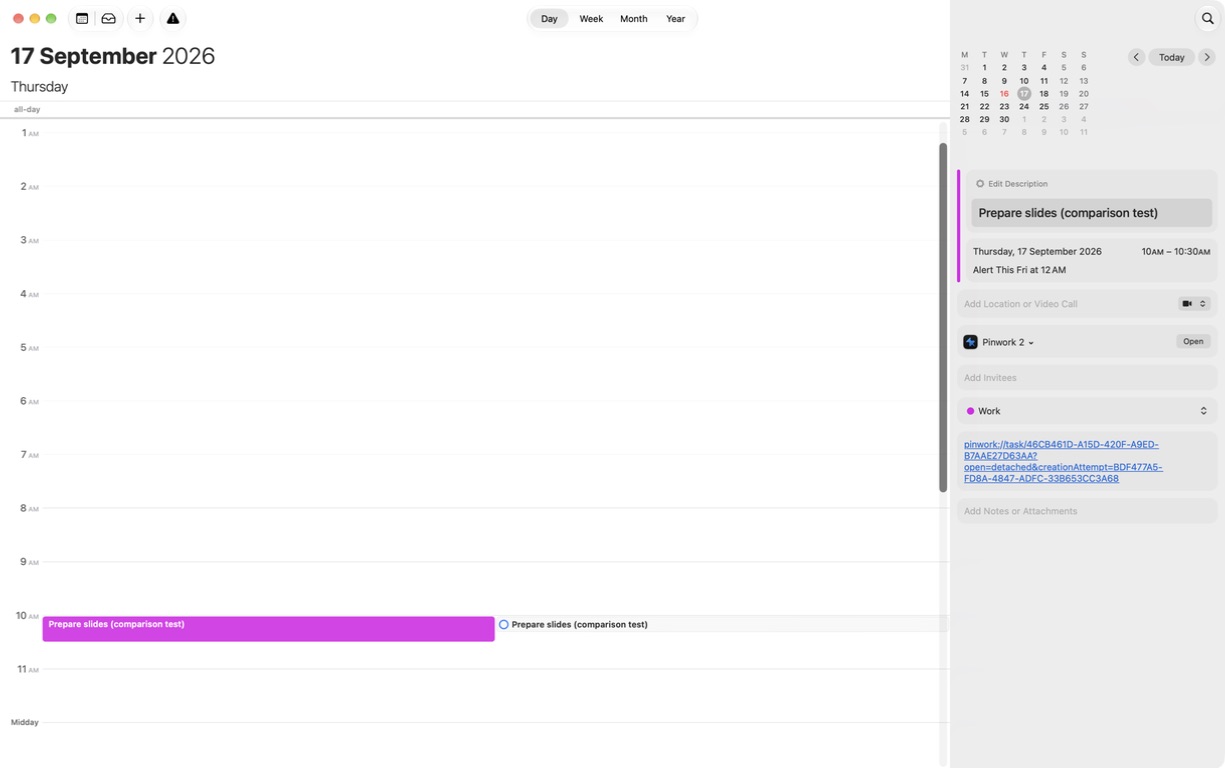This screenshot has height=768, width=1225.
Task: Click the purple Work calendar color dot
Action: coord(970,411)
